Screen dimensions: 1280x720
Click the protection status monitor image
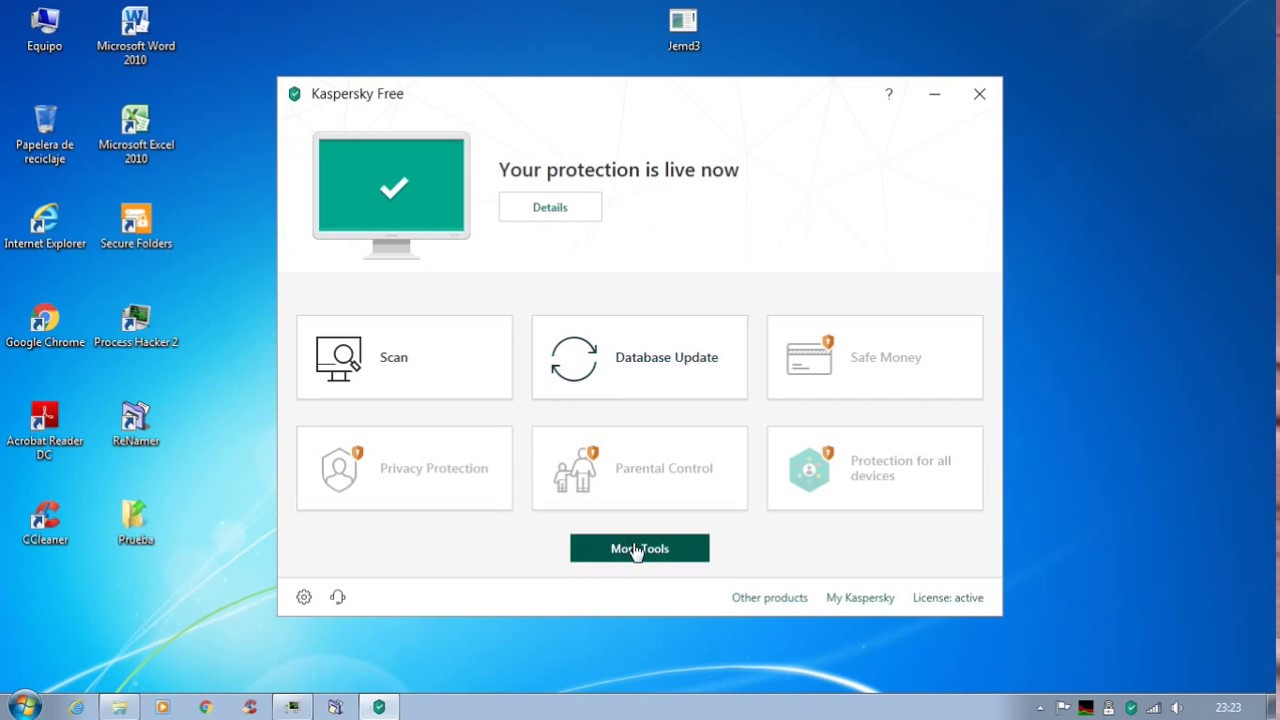tap(391, 195)
